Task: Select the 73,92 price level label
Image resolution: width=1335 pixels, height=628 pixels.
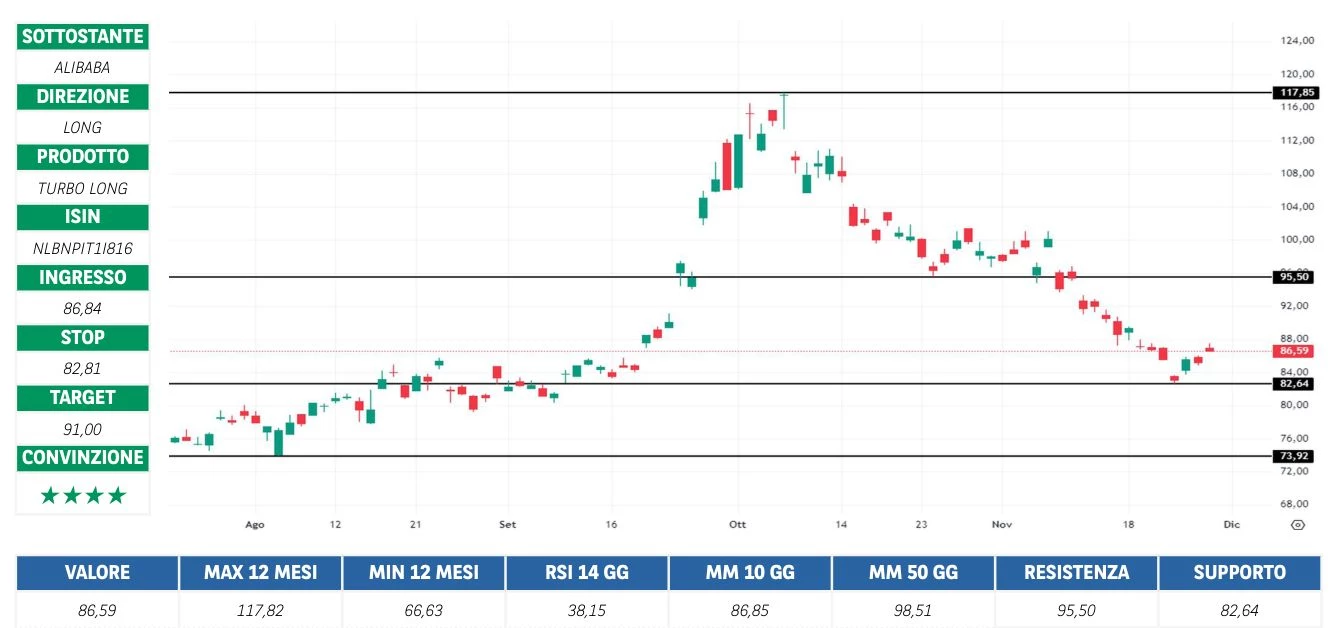Action: coord(1292,456)
